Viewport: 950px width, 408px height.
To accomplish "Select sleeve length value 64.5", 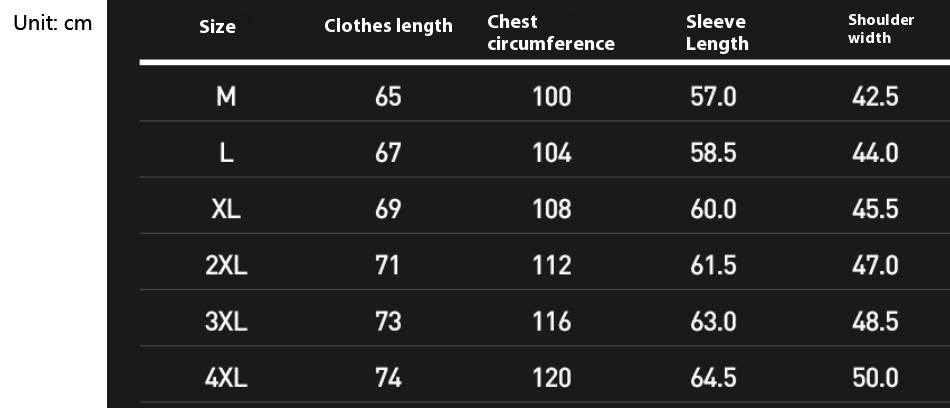I will pyautogui.click(x=713, y=378).
